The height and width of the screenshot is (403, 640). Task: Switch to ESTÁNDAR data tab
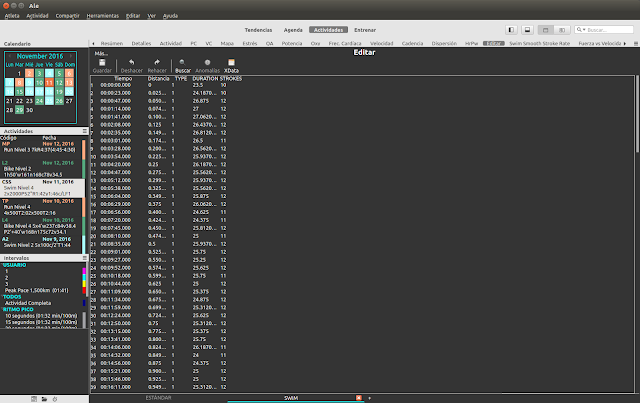[158, 398]
